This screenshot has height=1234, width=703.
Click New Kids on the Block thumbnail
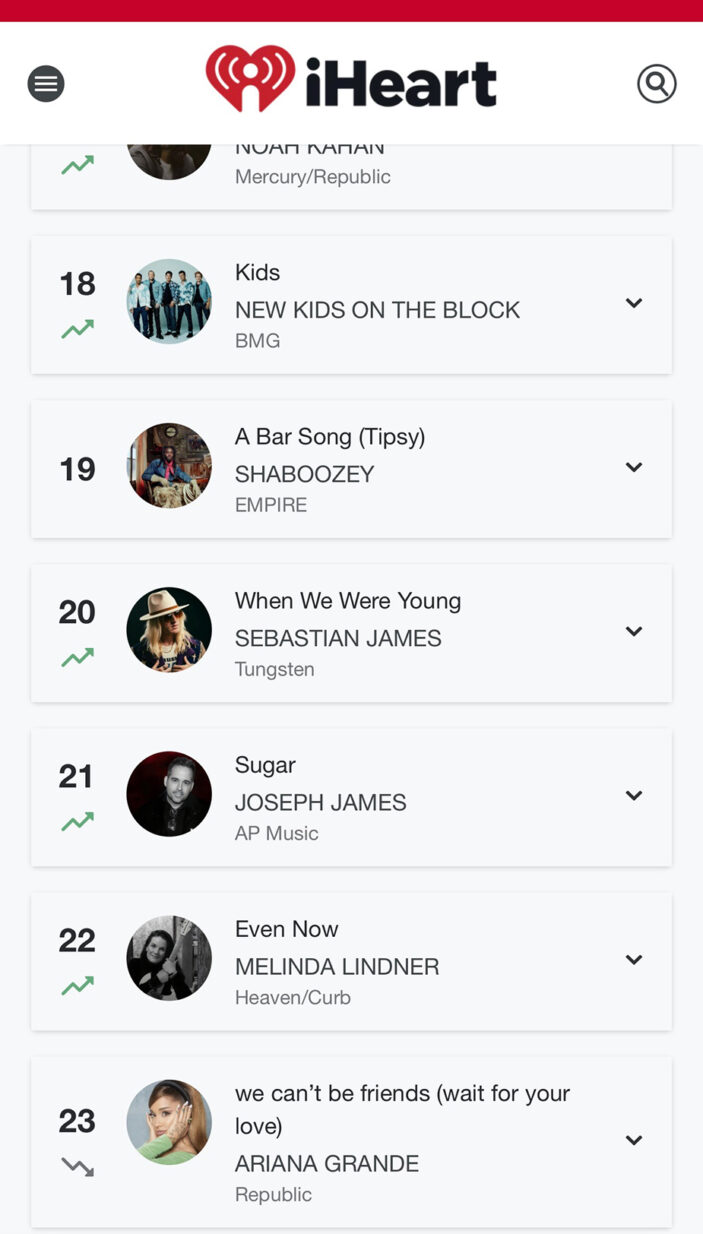(x=169, y=302)
